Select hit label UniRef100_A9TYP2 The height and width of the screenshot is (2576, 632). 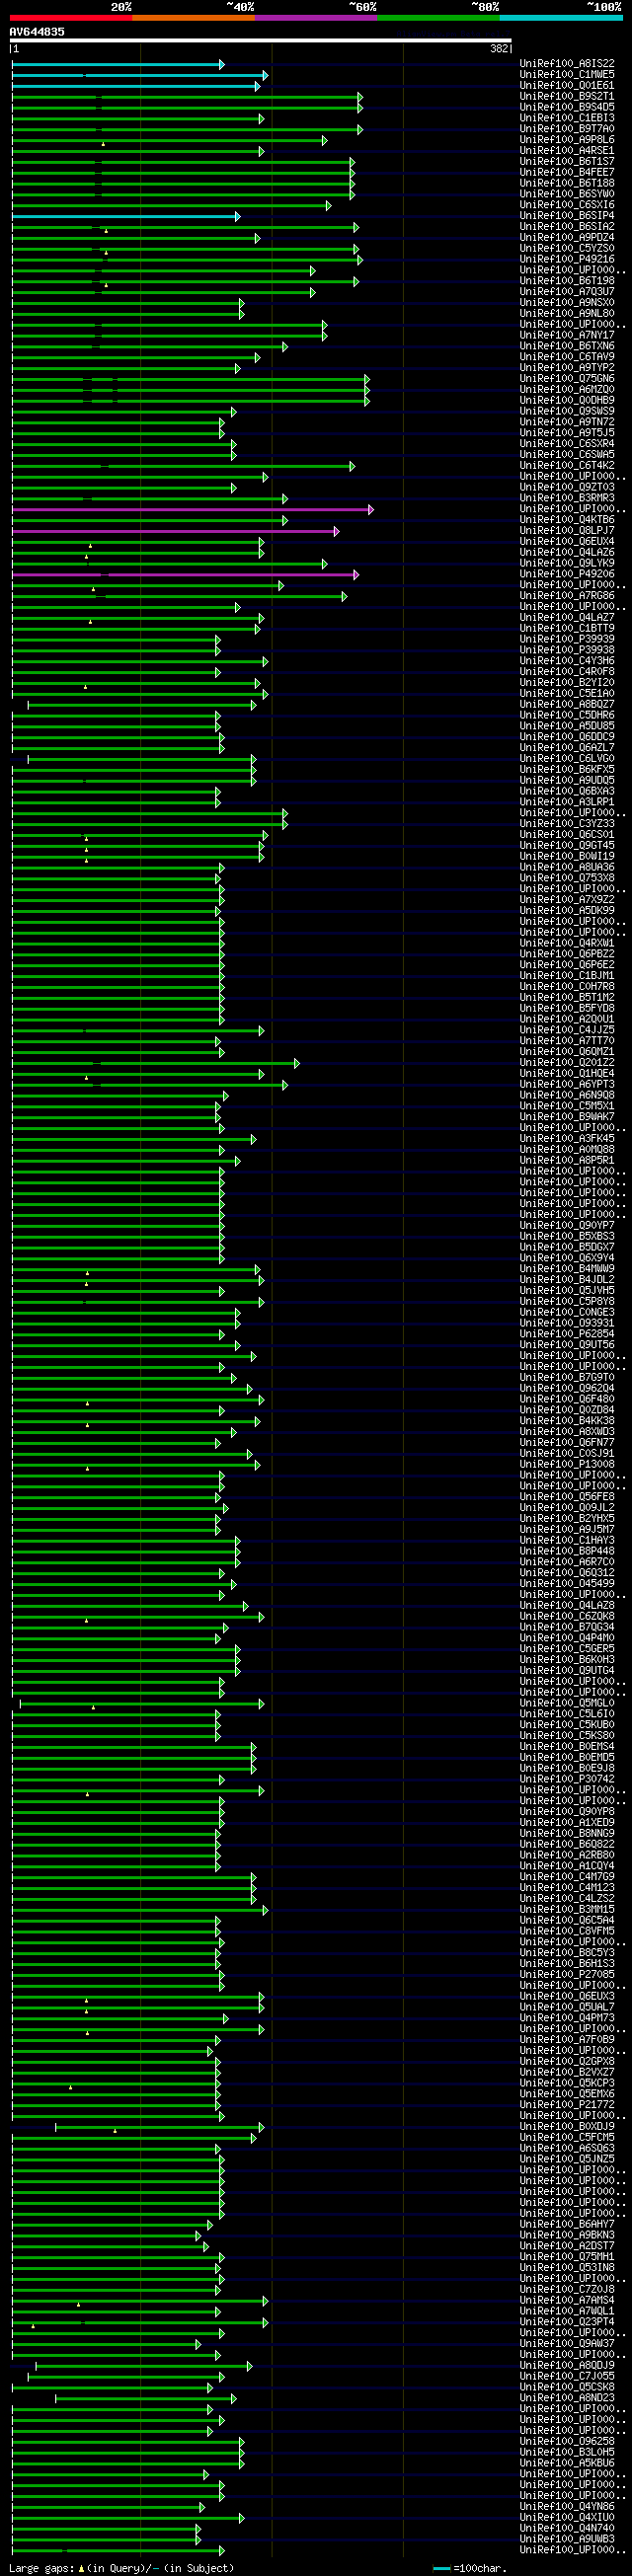tap(567, 368)
